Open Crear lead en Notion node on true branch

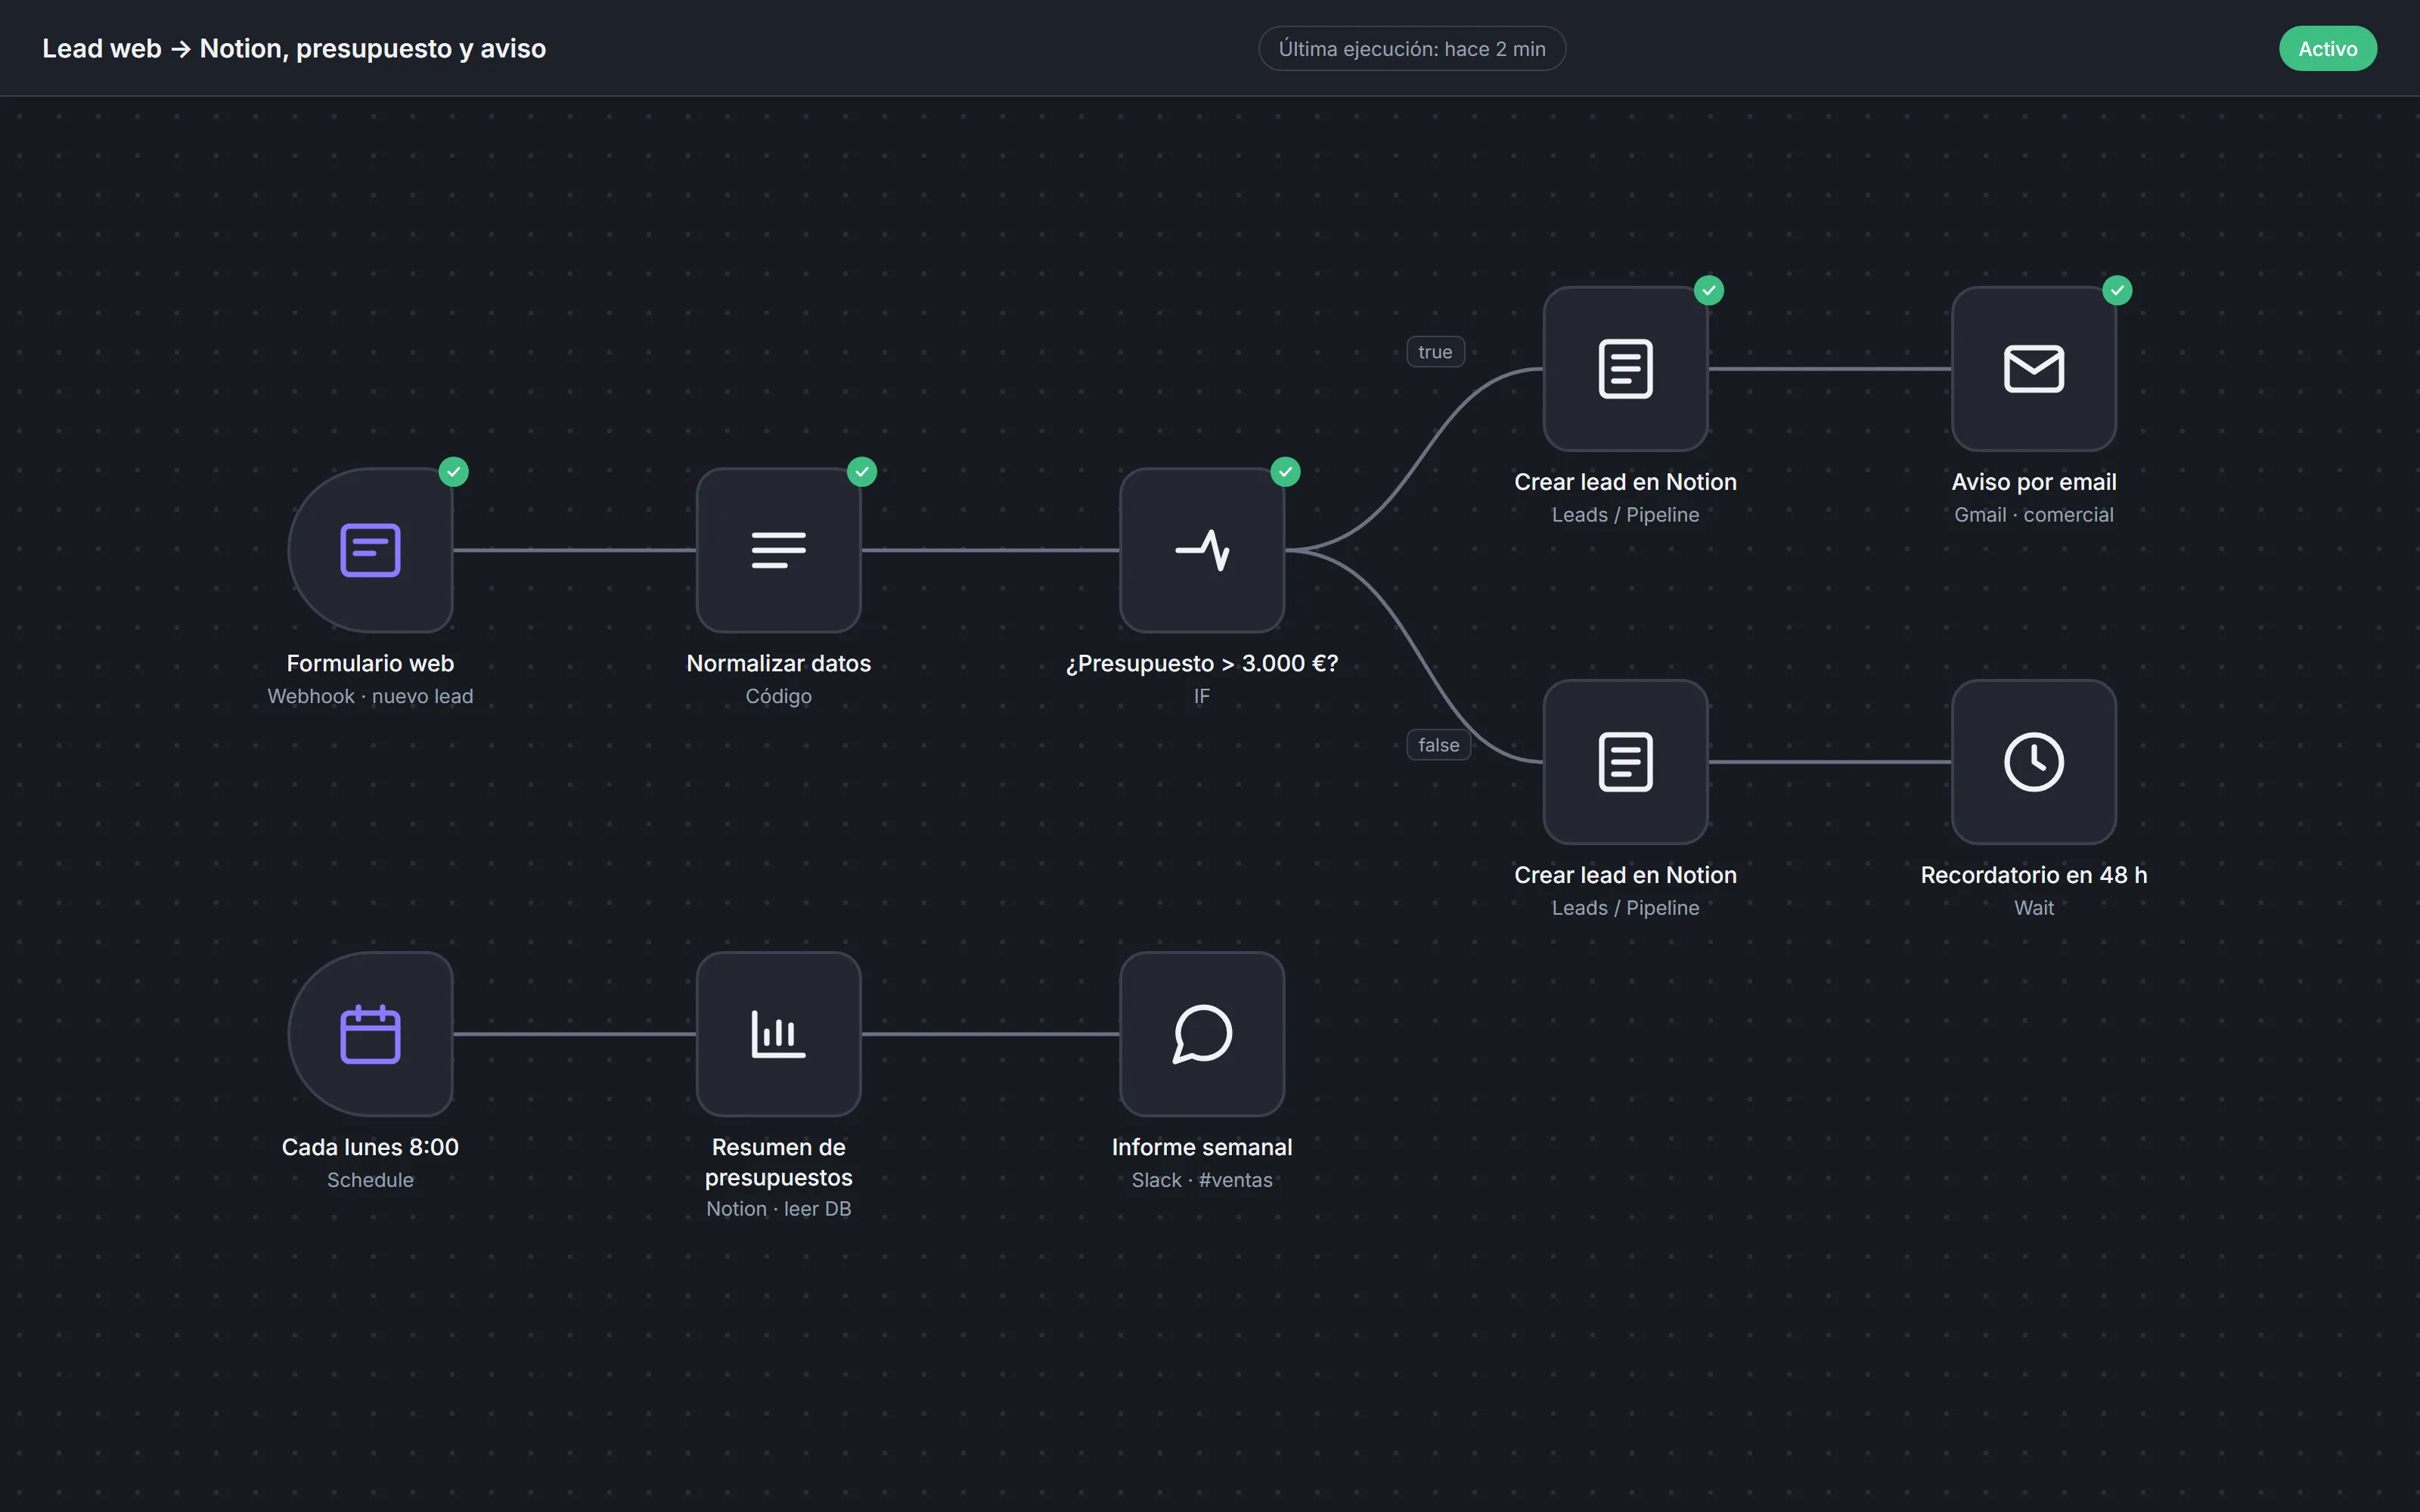pyautogui.click(x=1625, y=369)
